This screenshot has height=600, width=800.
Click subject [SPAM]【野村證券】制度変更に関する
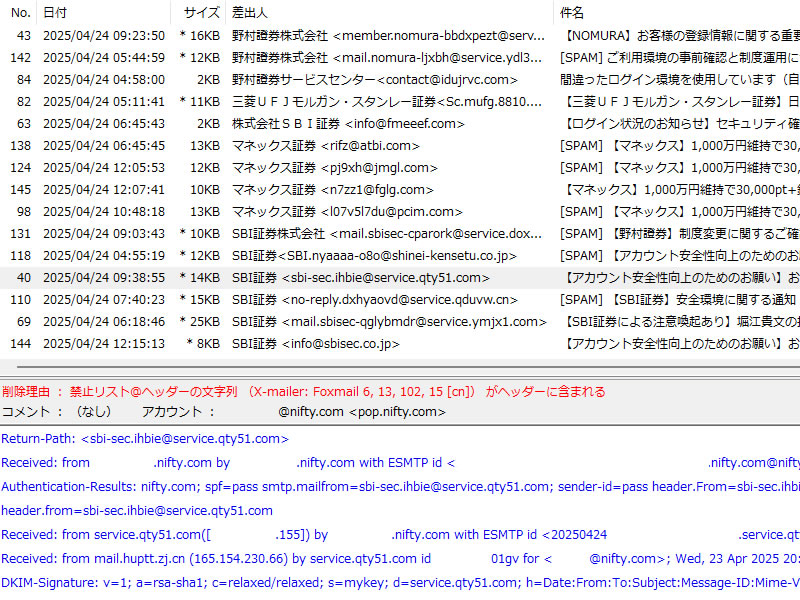point(680,233)
